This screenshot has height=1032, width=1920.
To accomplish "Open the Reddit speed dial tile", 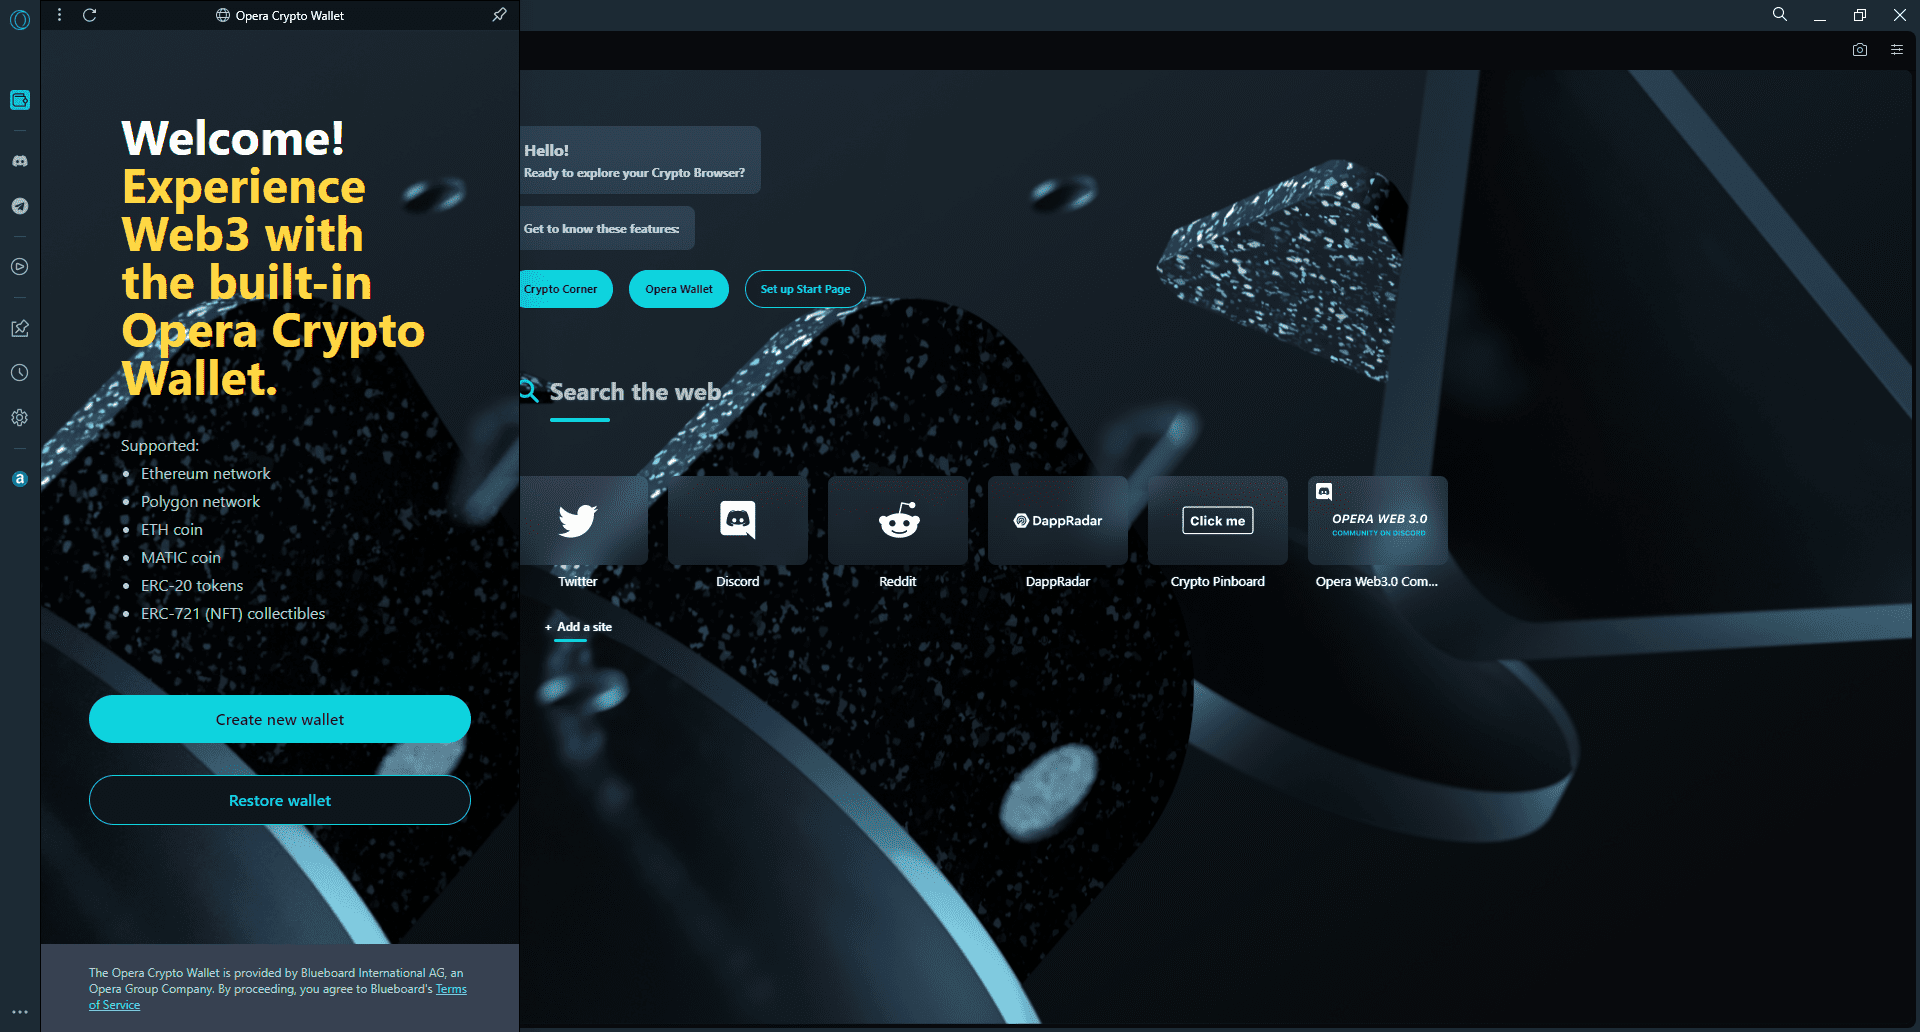I will pos(898,521).
